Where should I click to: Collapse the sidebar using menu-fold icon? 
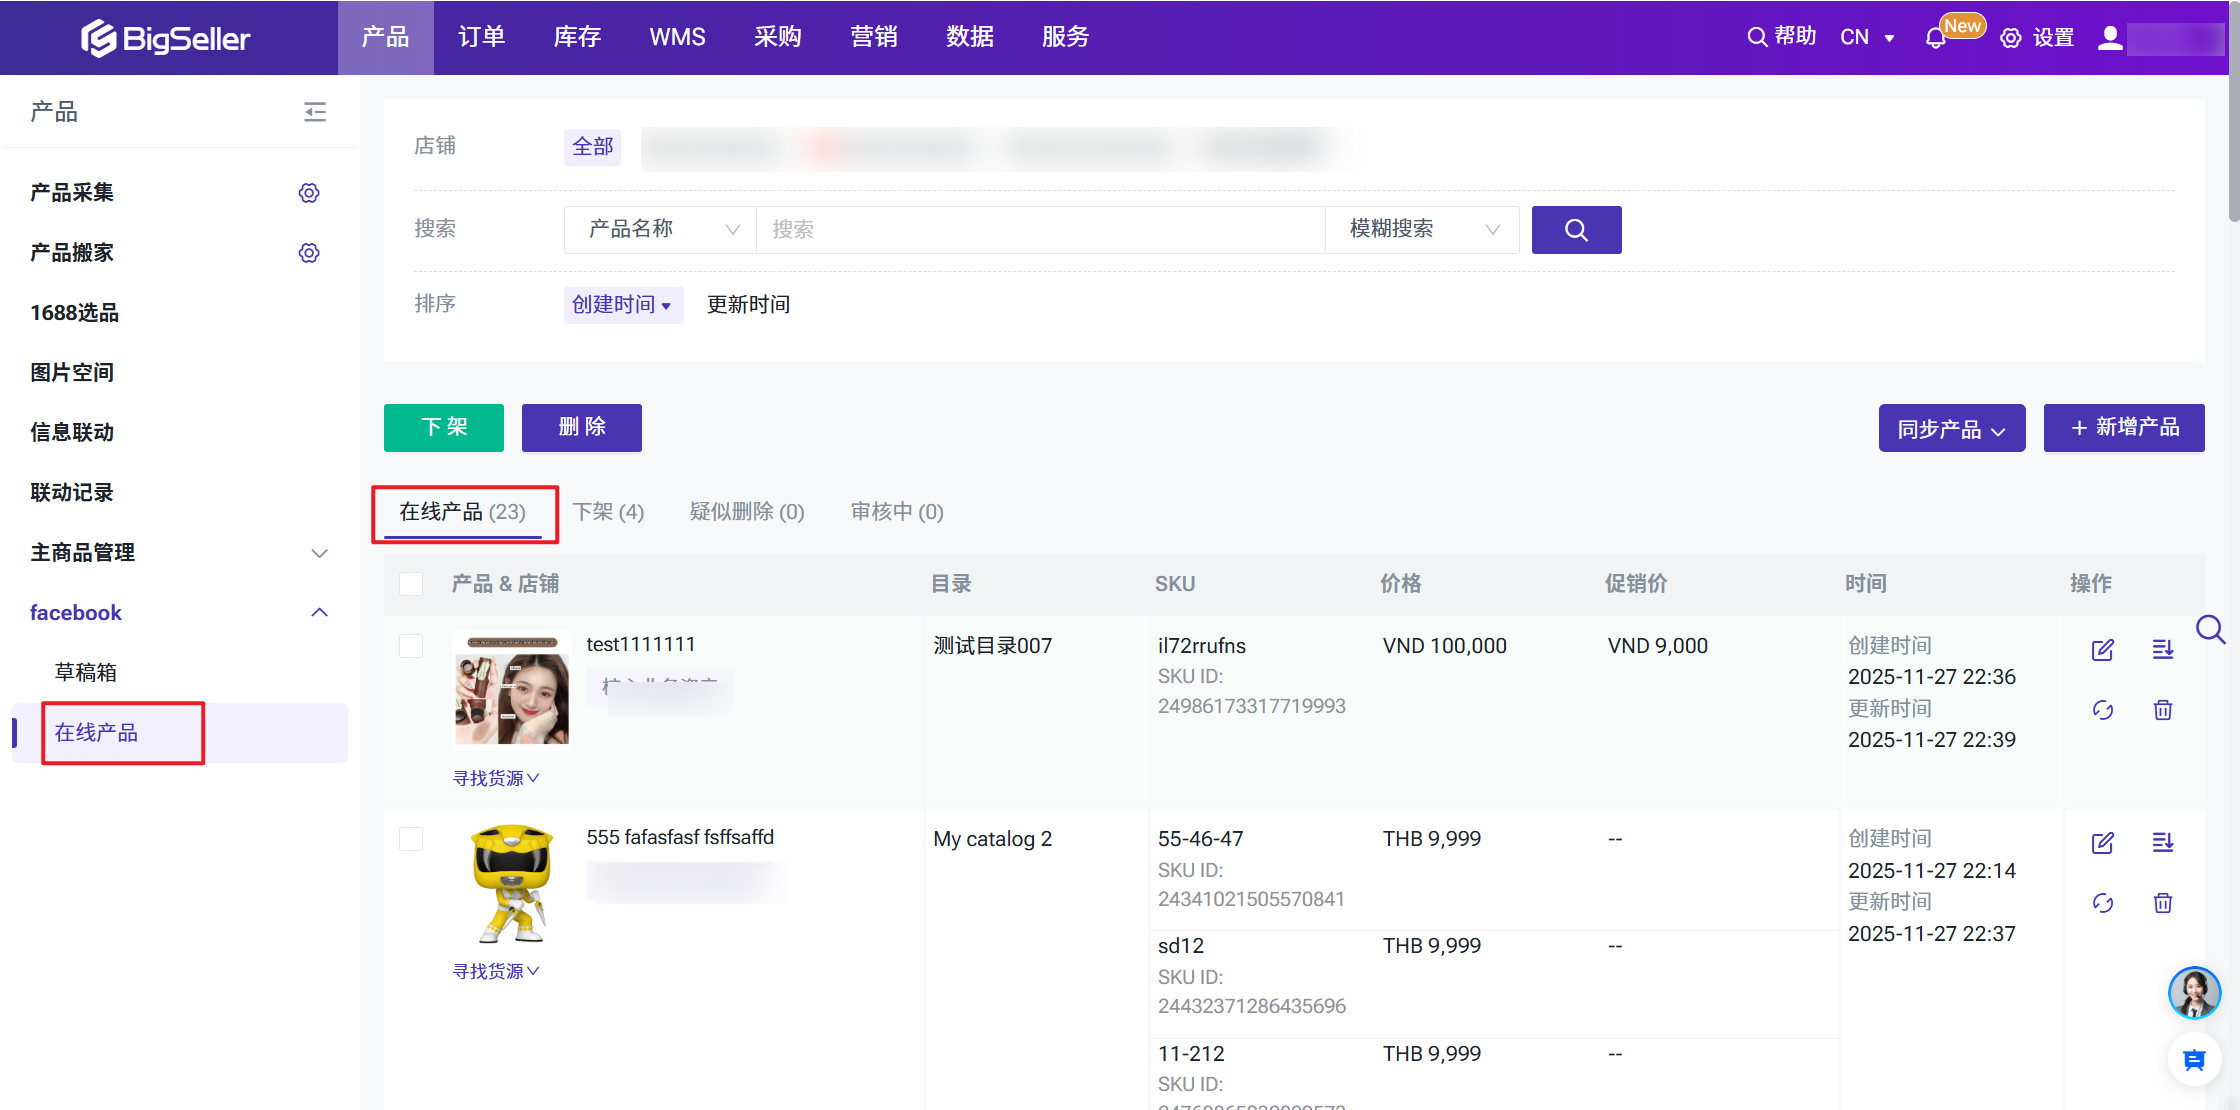(315, 112)
